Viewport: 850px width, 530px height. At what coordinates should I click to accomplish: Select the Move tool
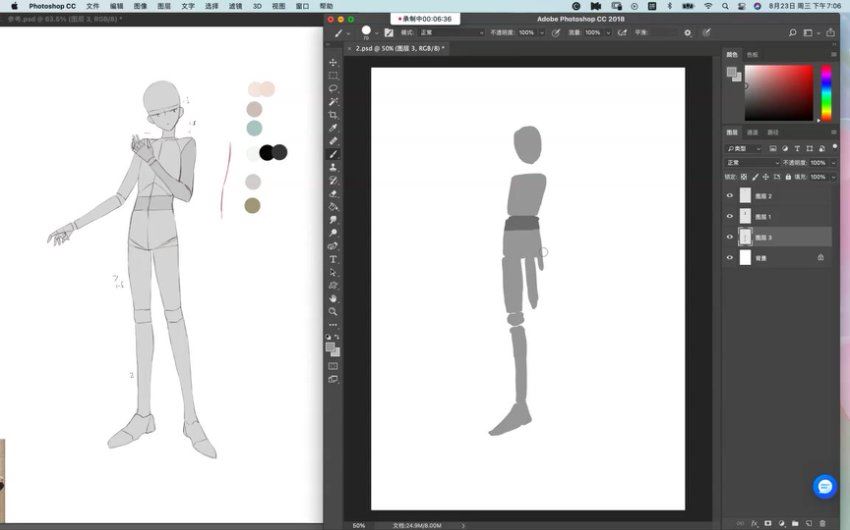333,62
